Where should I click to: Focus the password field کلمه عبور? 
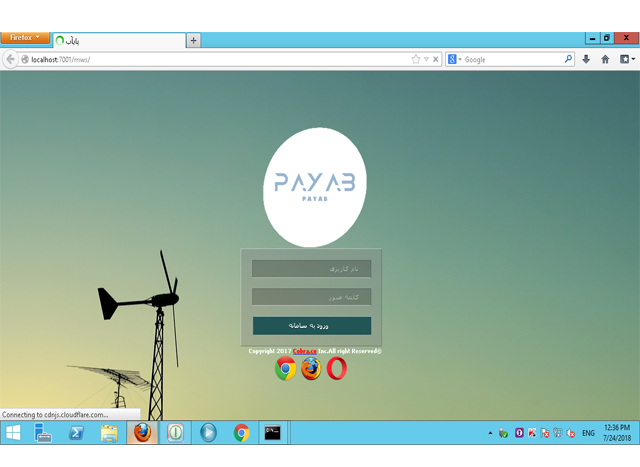click(311, 297)
